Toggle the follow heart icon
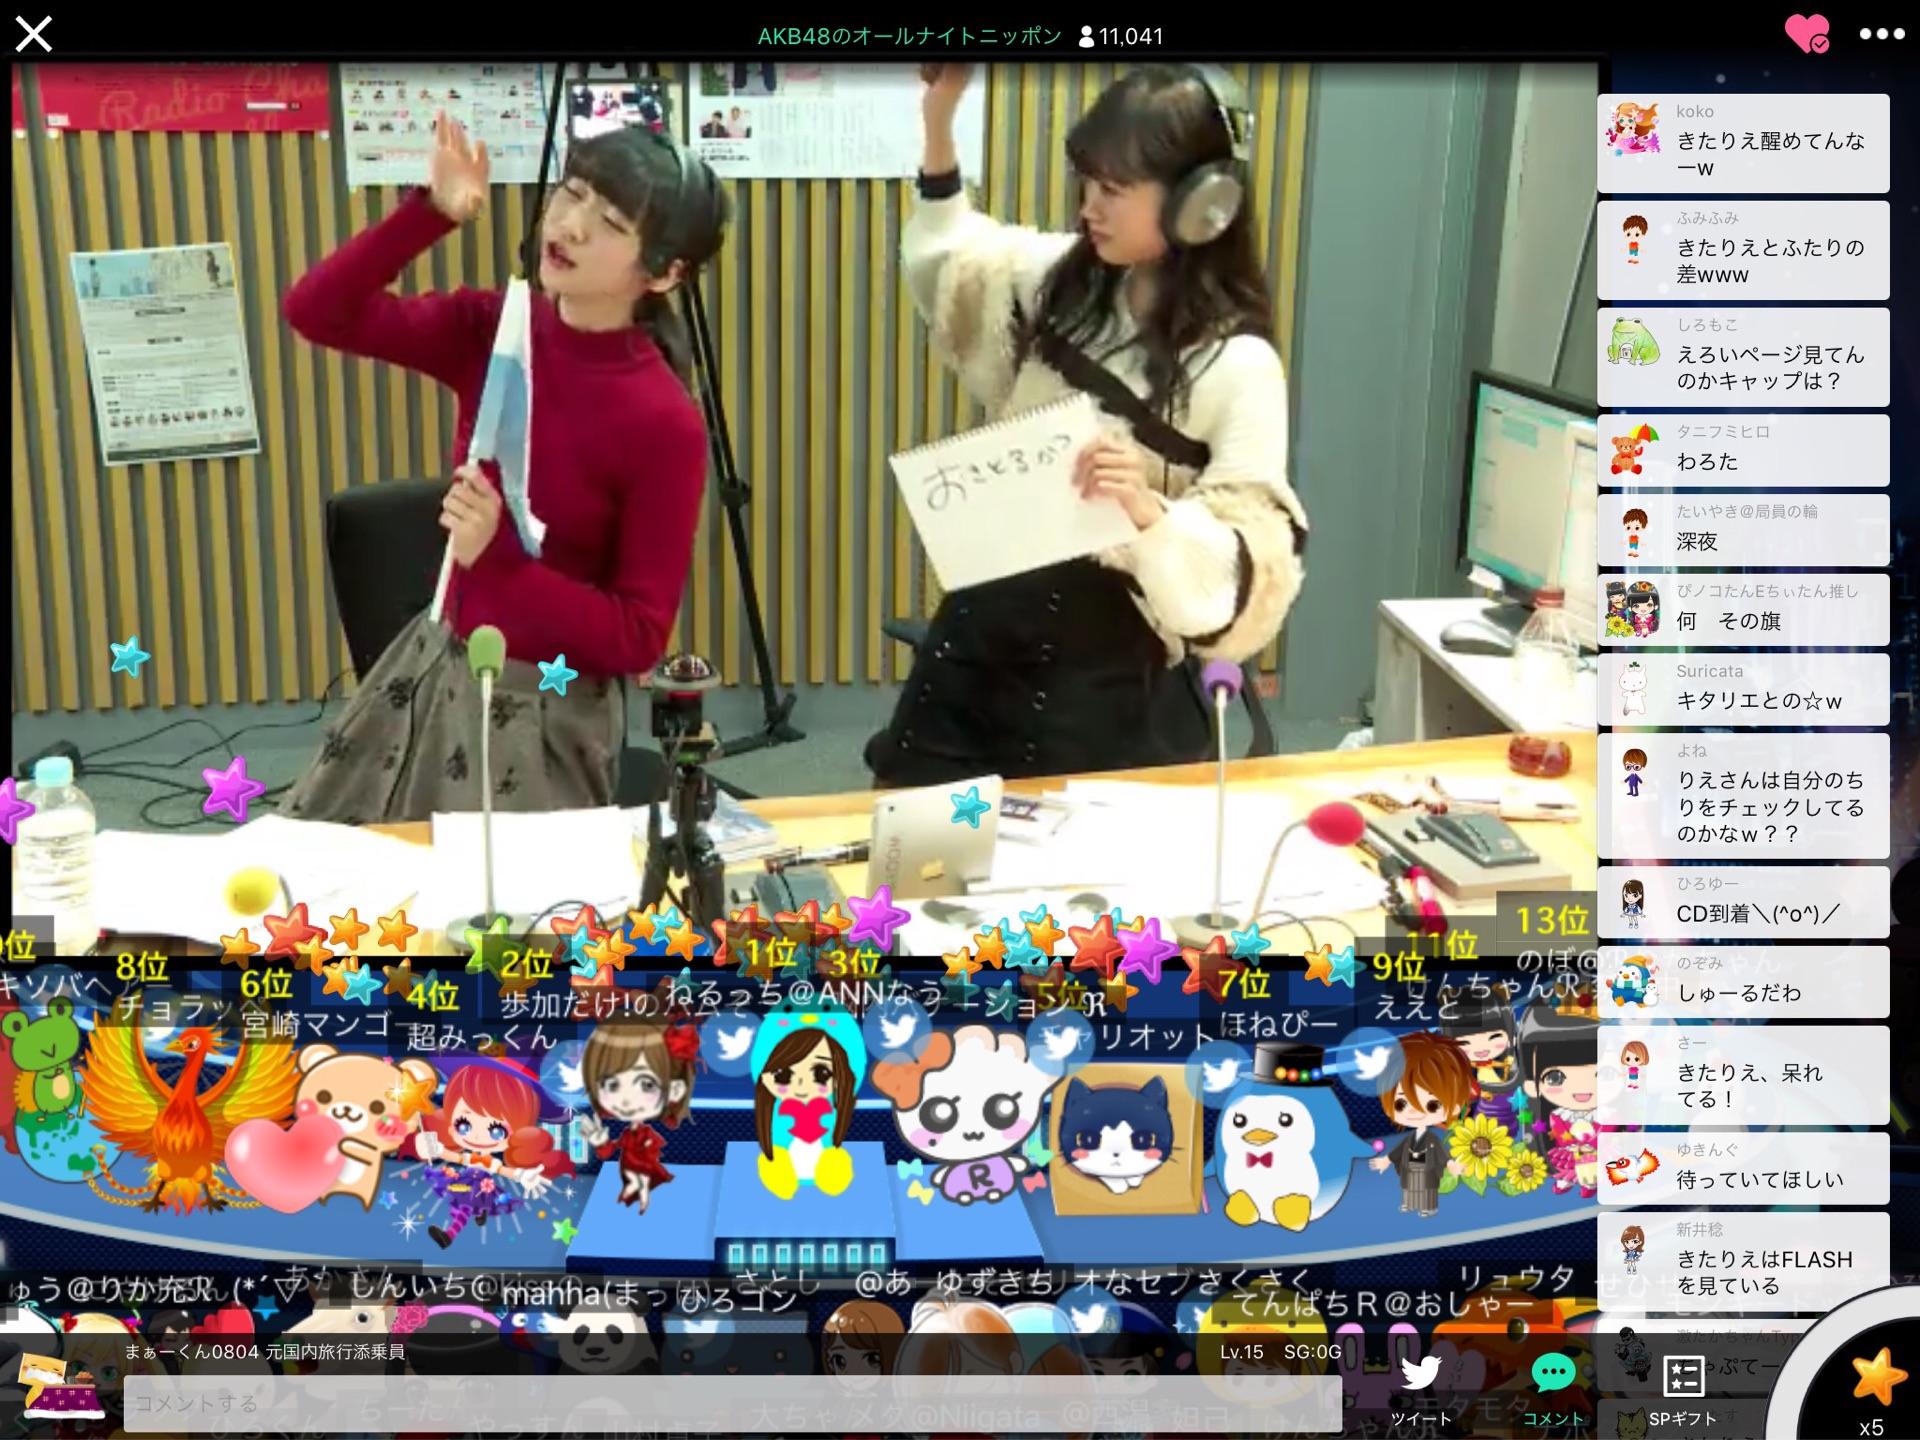 (1807, 34)
